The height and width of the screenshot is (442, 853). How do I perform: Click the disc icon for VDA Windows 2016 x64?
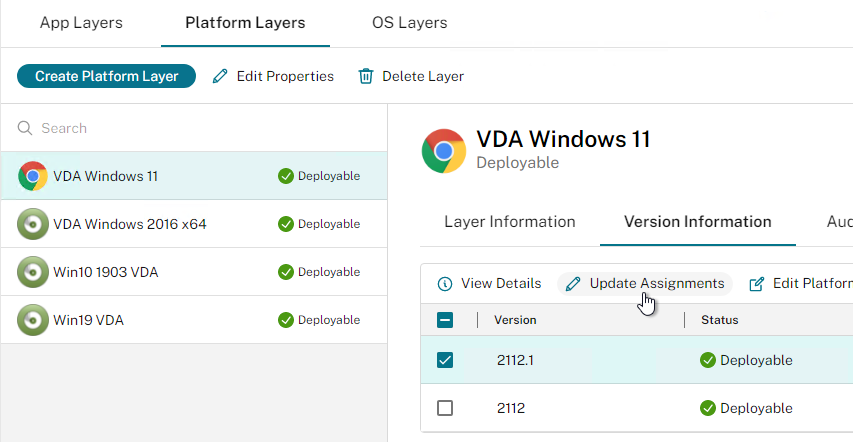(x=33, y=224)
